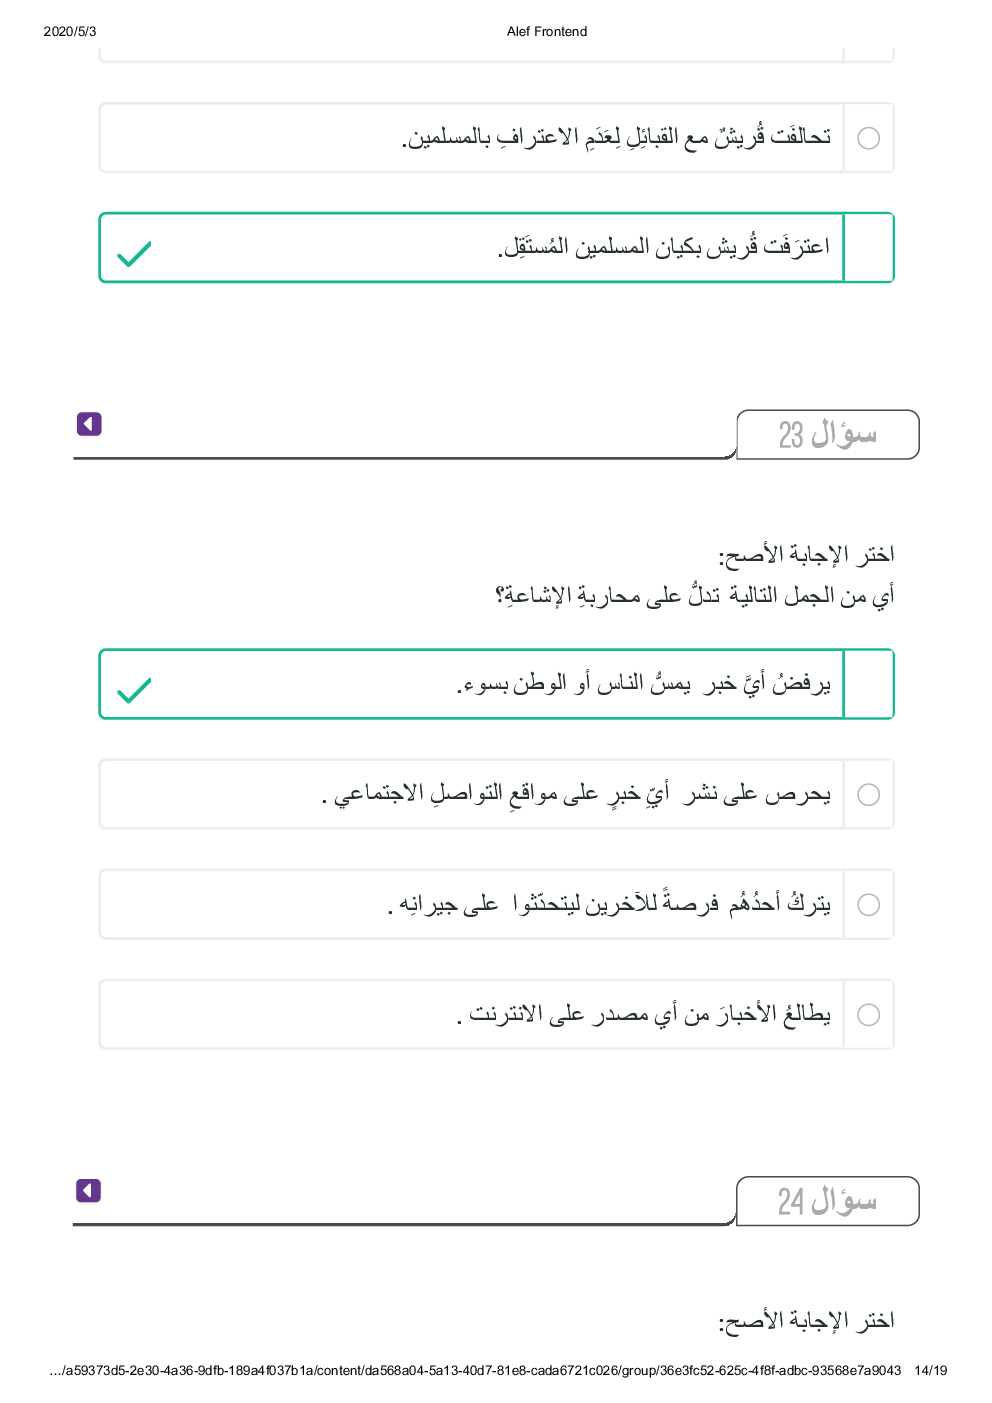This screenshot has height=1403, width=992.
Task: Click green checkmark on يرفض أيّ خبر answer
Action: pos(134,690)
